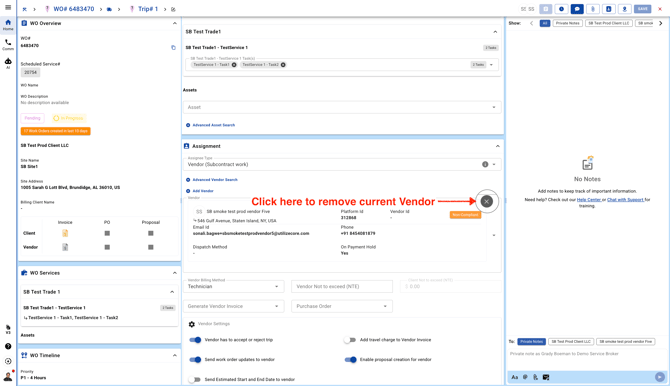Open the Generate Vendor Invoice dropdown

[x=234, y=306]
